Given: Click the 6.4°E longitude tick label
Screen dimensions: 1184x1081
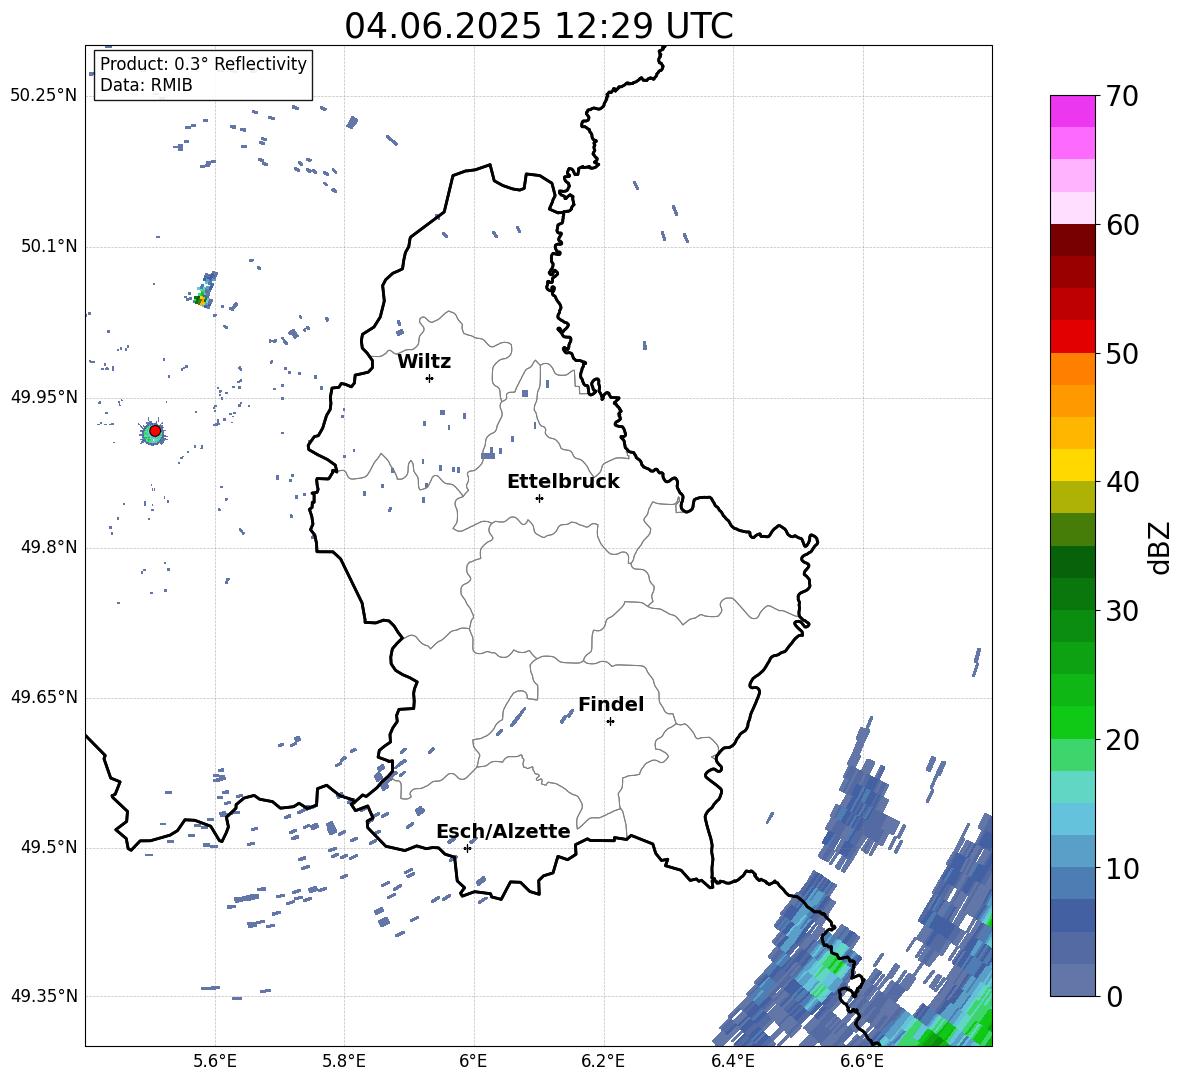Looking at the screenshot, I should pos(732,1062).
